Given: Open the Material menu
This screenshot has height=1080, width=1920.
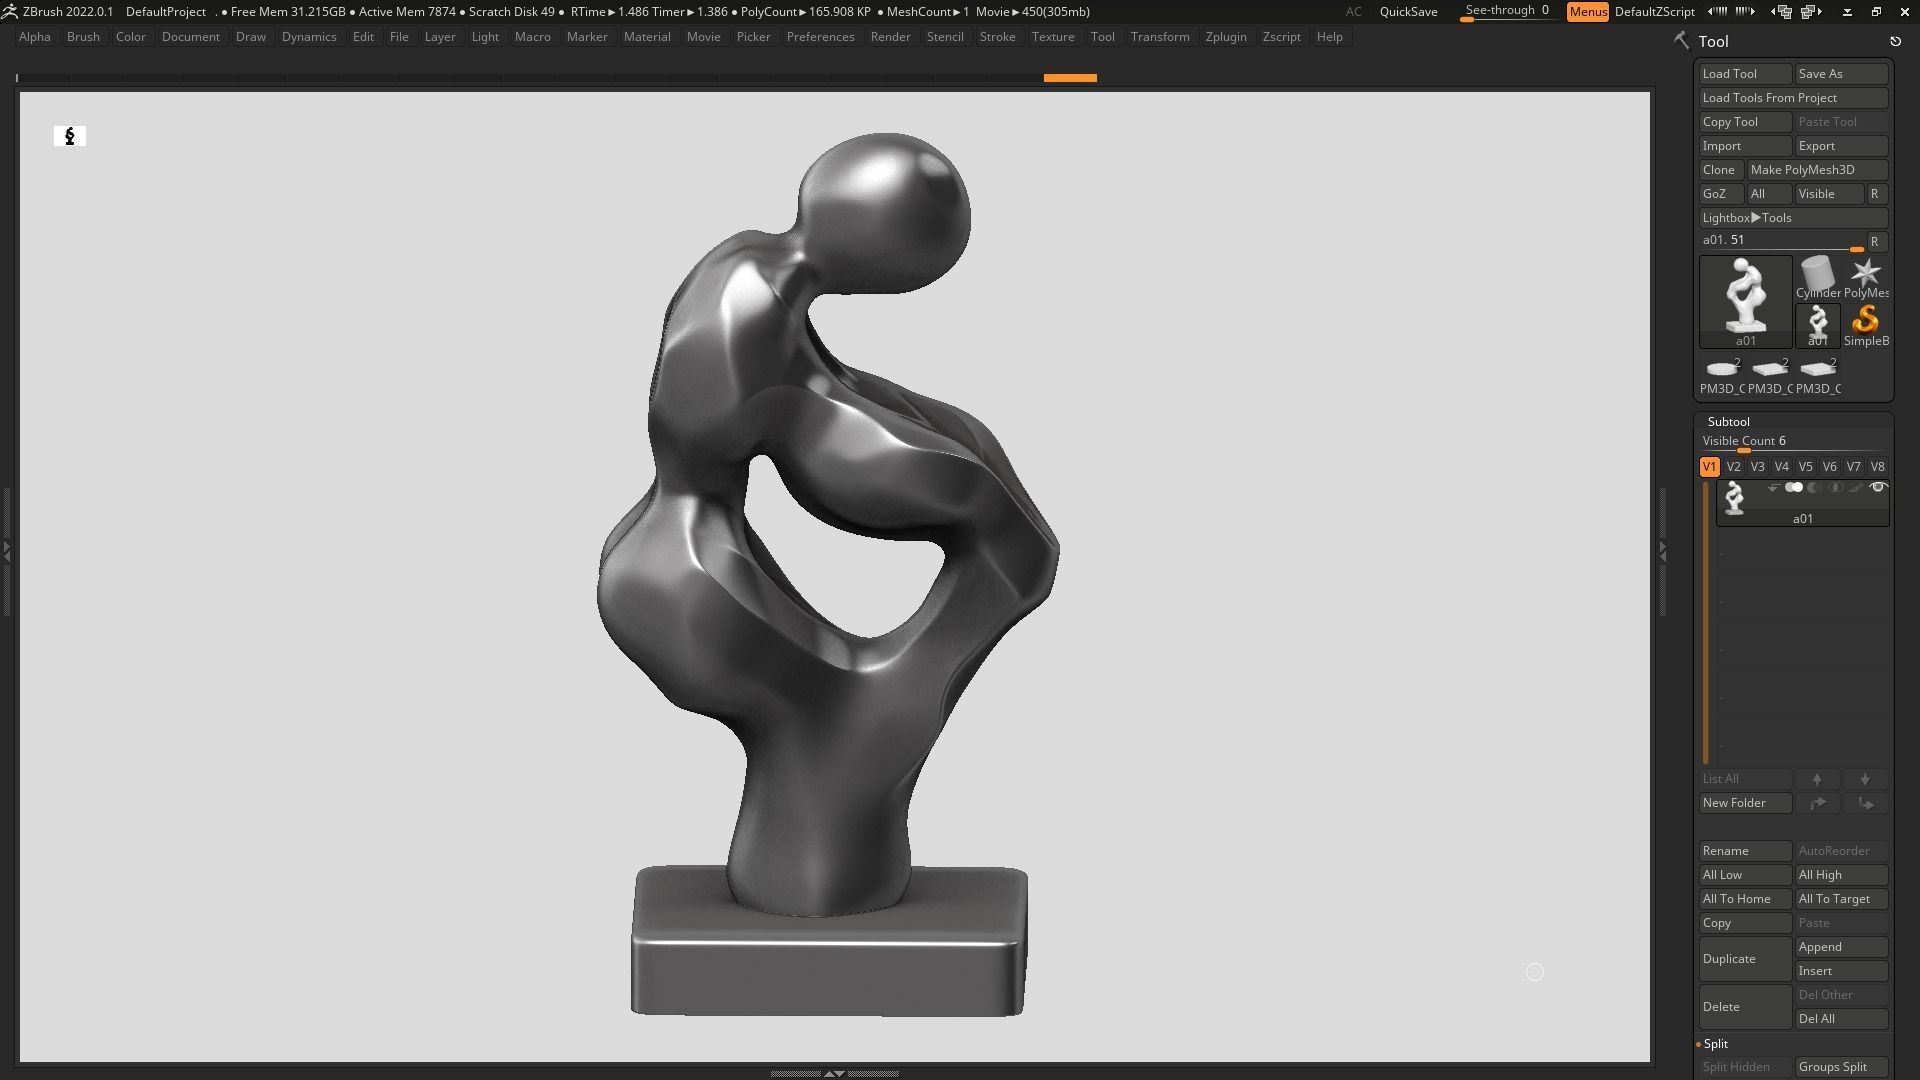Looking at the screenshot, I should pos(647,37).
